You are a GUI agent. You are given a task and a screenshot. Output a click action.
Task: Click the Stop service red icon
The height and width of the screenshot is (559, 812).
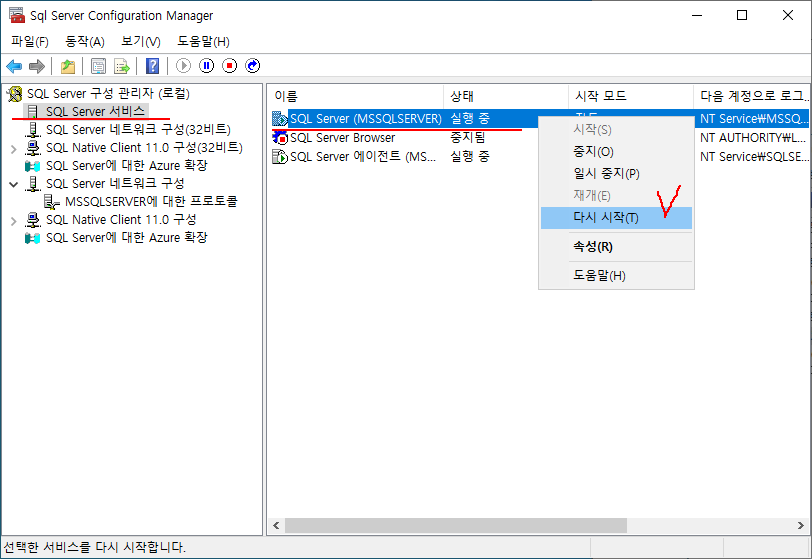[229, 66]
